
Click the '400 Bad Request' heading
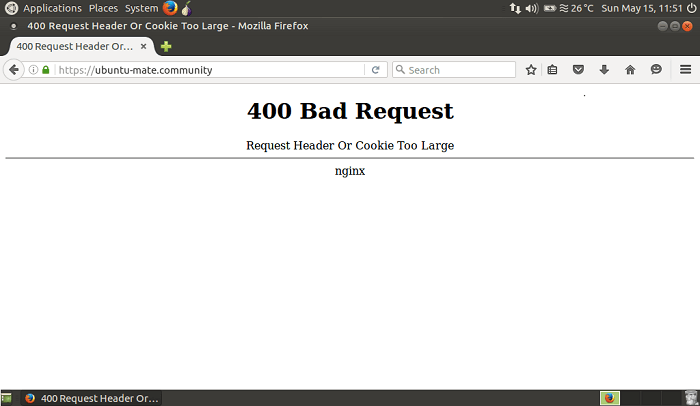(x=350, y=111)
